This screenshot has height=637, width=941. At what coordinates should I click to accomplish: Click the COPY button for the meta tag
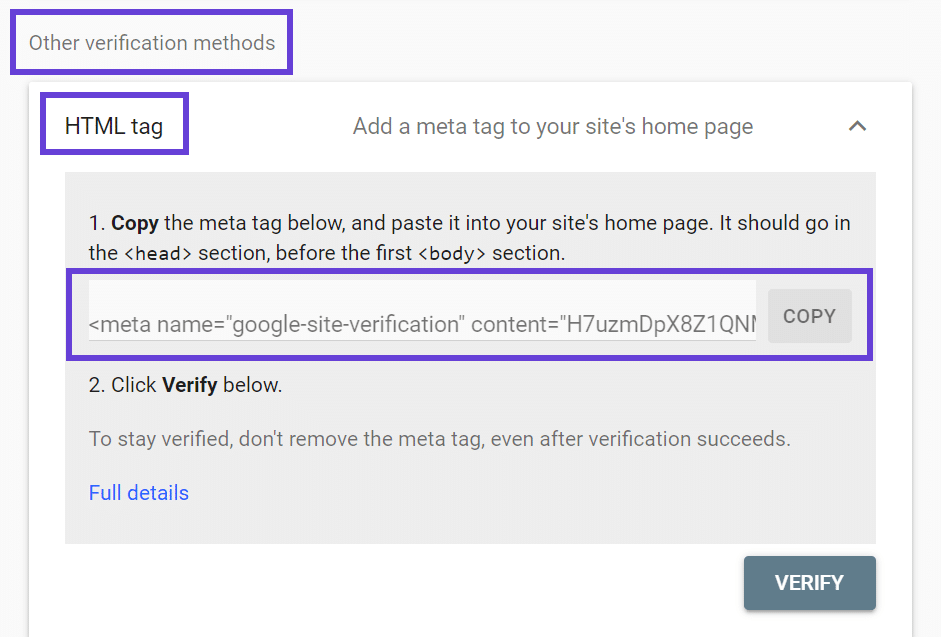pyautogui.click(x=809, y=315)
